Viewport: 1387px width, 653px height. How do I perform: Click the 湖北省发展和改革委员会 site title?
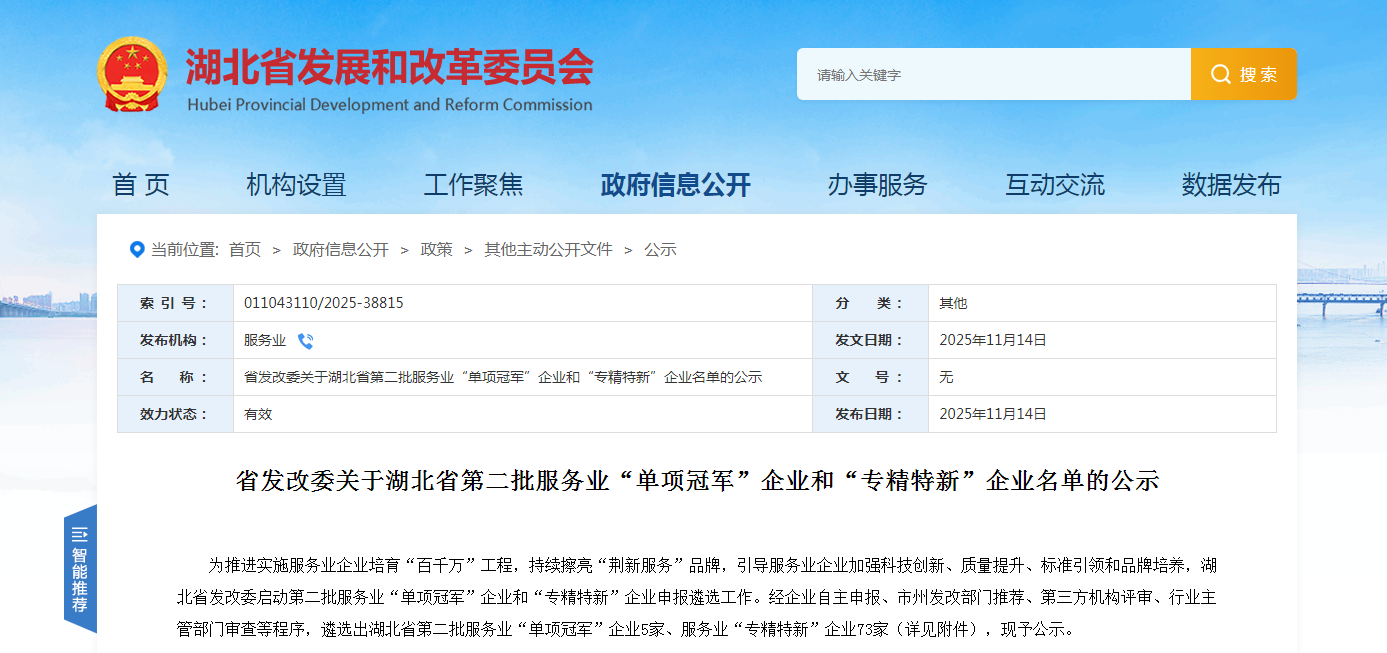[x=389, y=68]
